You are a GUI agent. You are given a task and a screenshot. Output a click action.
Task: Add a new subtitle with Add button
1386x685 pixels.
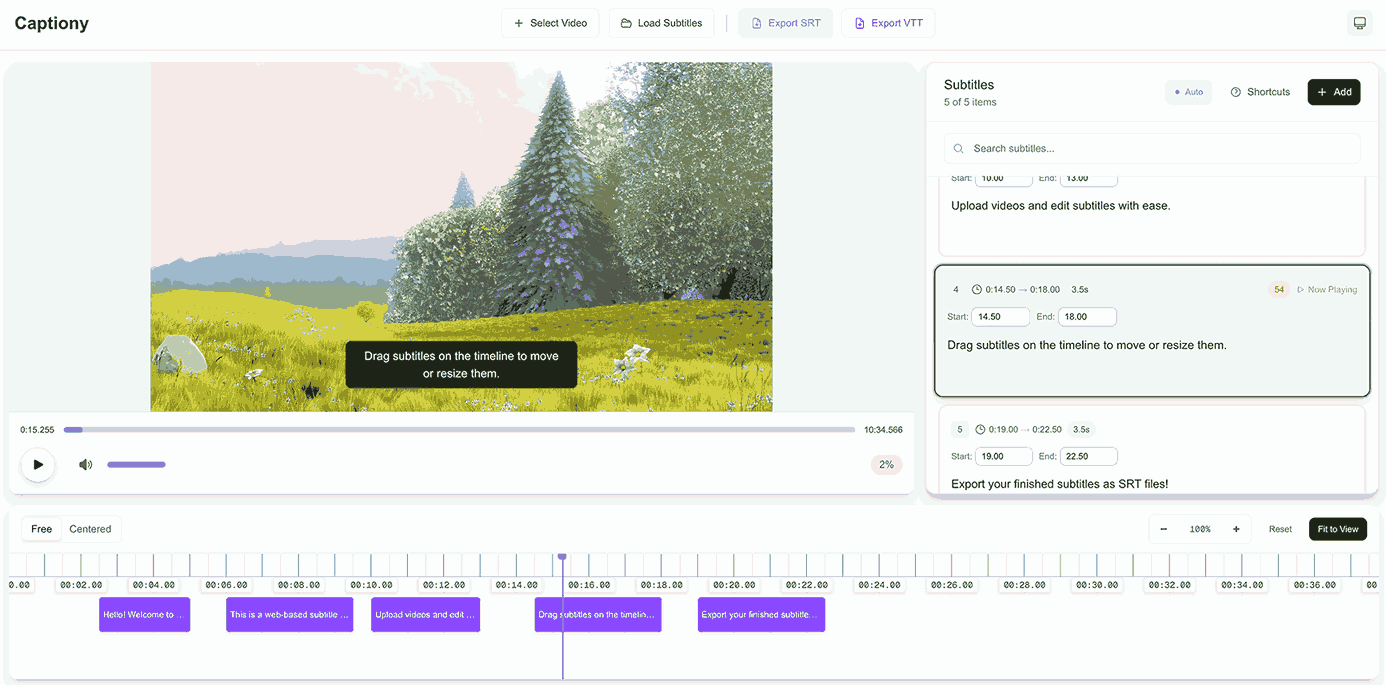coord(1334,92)
